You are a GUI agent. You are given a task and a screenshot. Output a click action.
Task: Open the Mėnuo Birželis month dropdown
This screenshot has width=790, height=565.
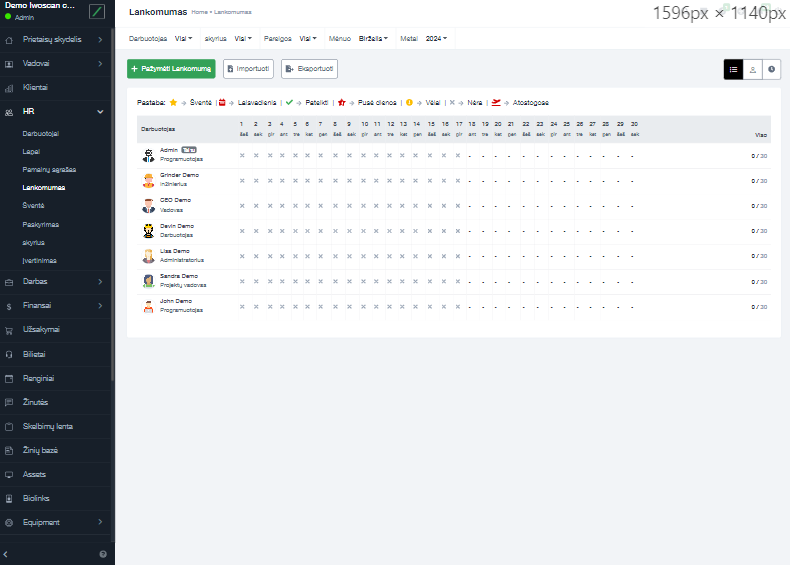(x=373, y=39)
